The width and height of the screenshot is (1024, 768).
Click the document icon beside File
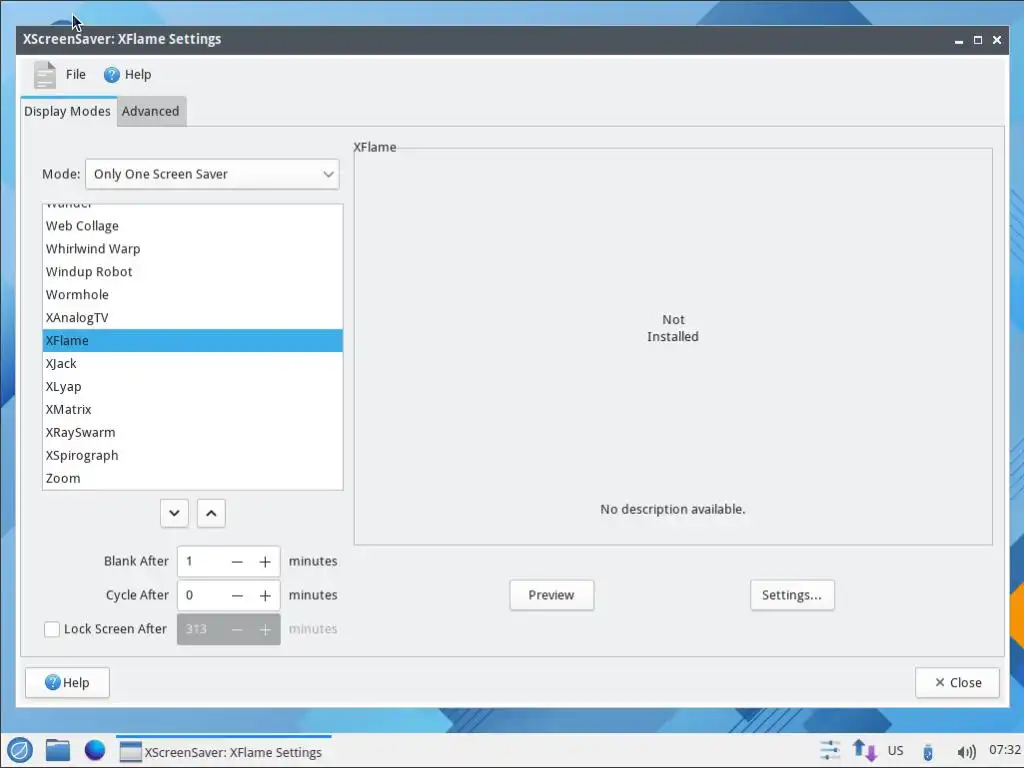(x=45, y=75)
